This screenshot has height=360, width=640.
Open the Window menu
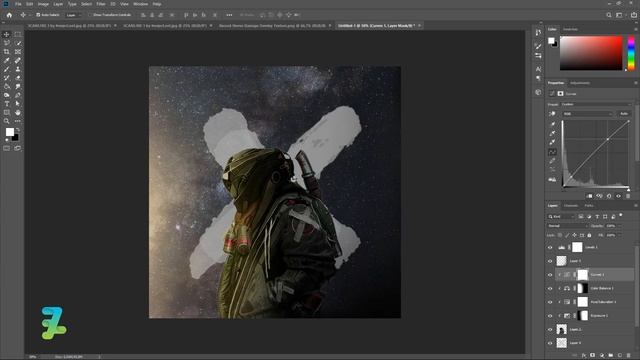point(140,4)
